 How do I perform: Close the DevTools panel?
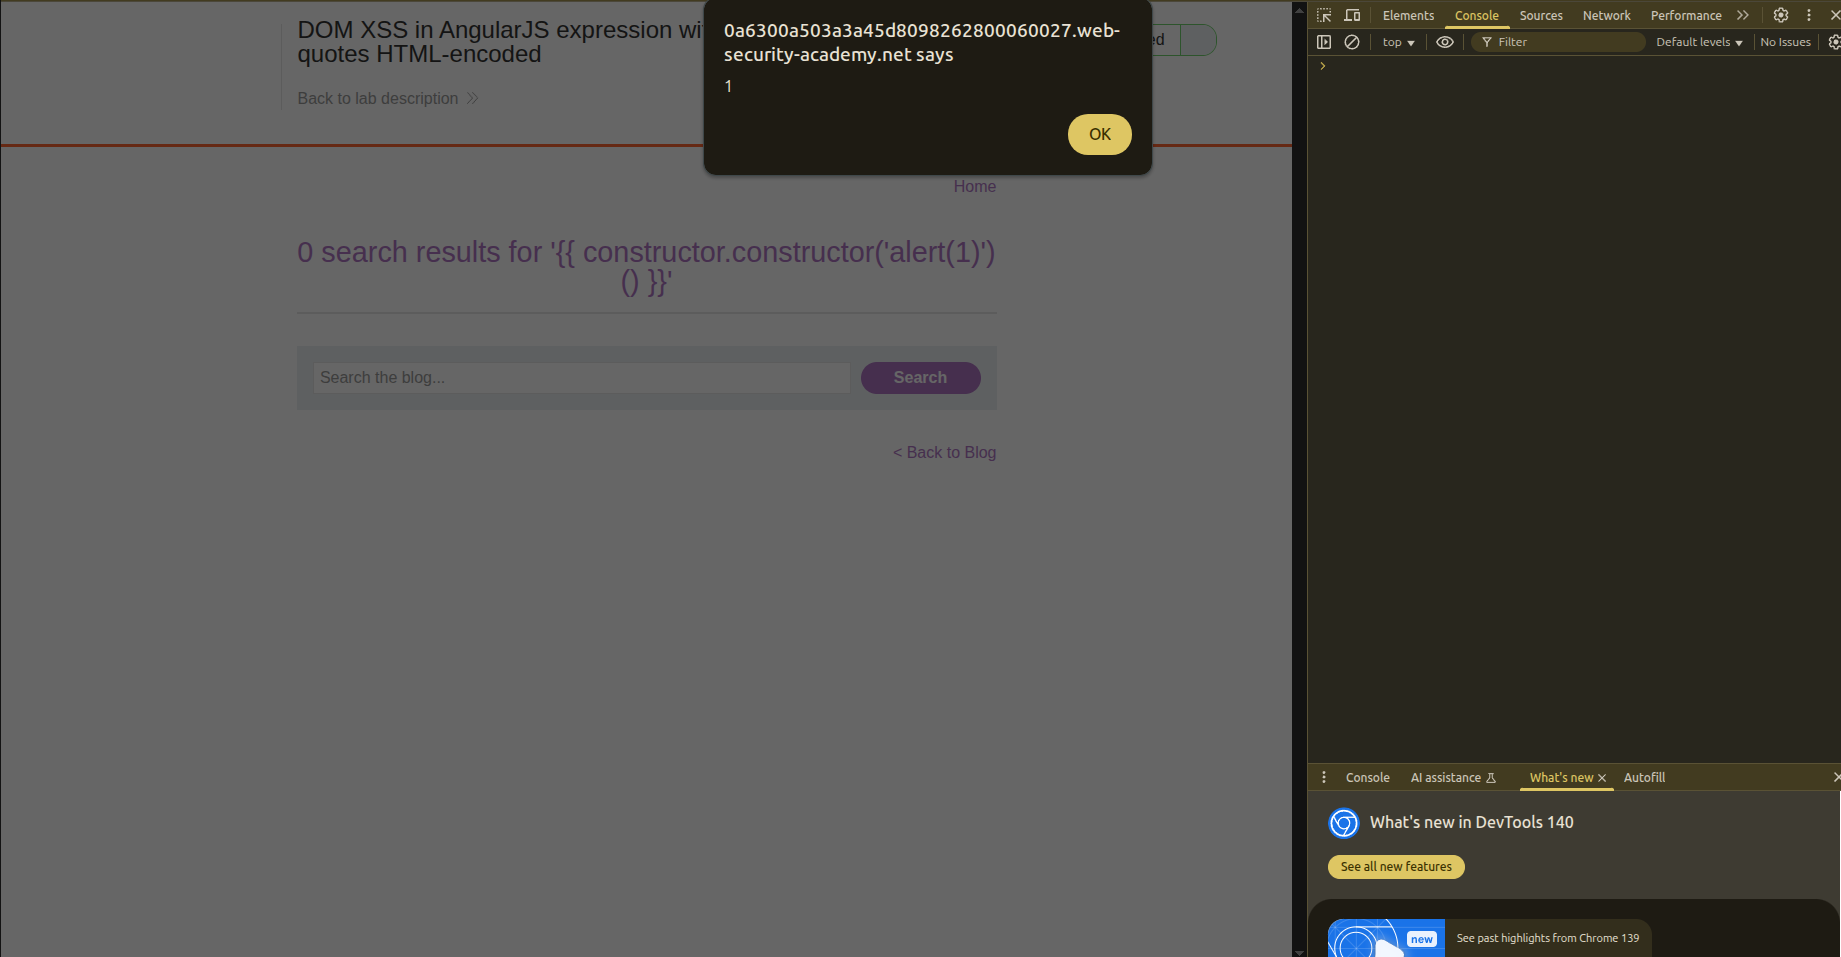tap(1835, 15)
